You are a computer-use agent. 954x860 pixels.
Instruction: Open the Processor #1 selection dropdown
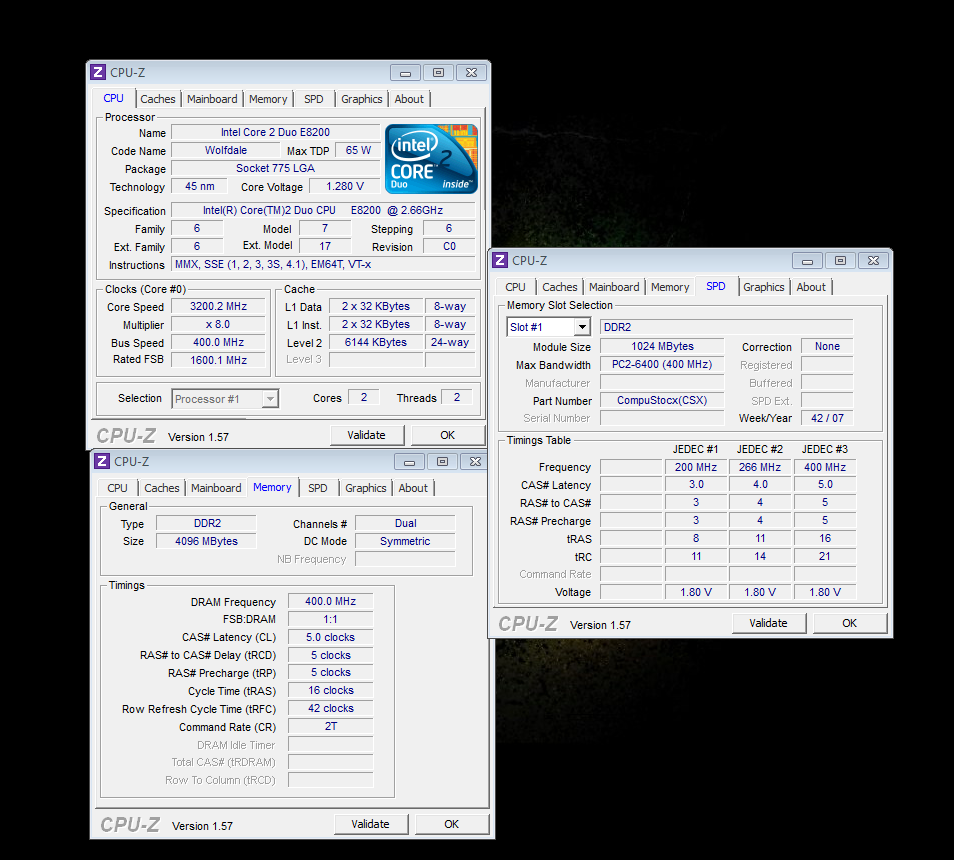pos(270,399)
